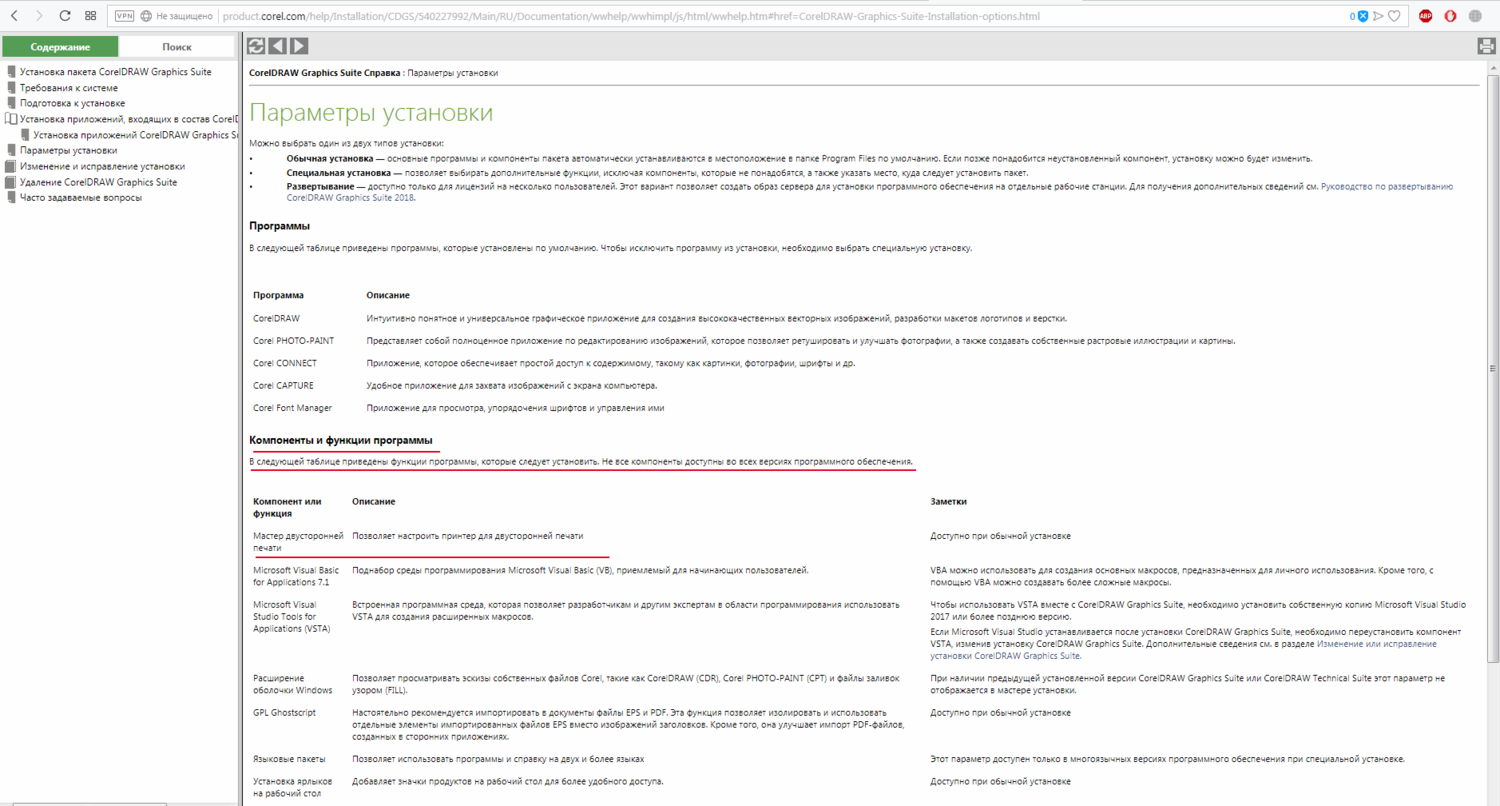Click the globe site-info icon
Image resolution: width=1500 pixels, height=806 pixels.
point(147,16)
